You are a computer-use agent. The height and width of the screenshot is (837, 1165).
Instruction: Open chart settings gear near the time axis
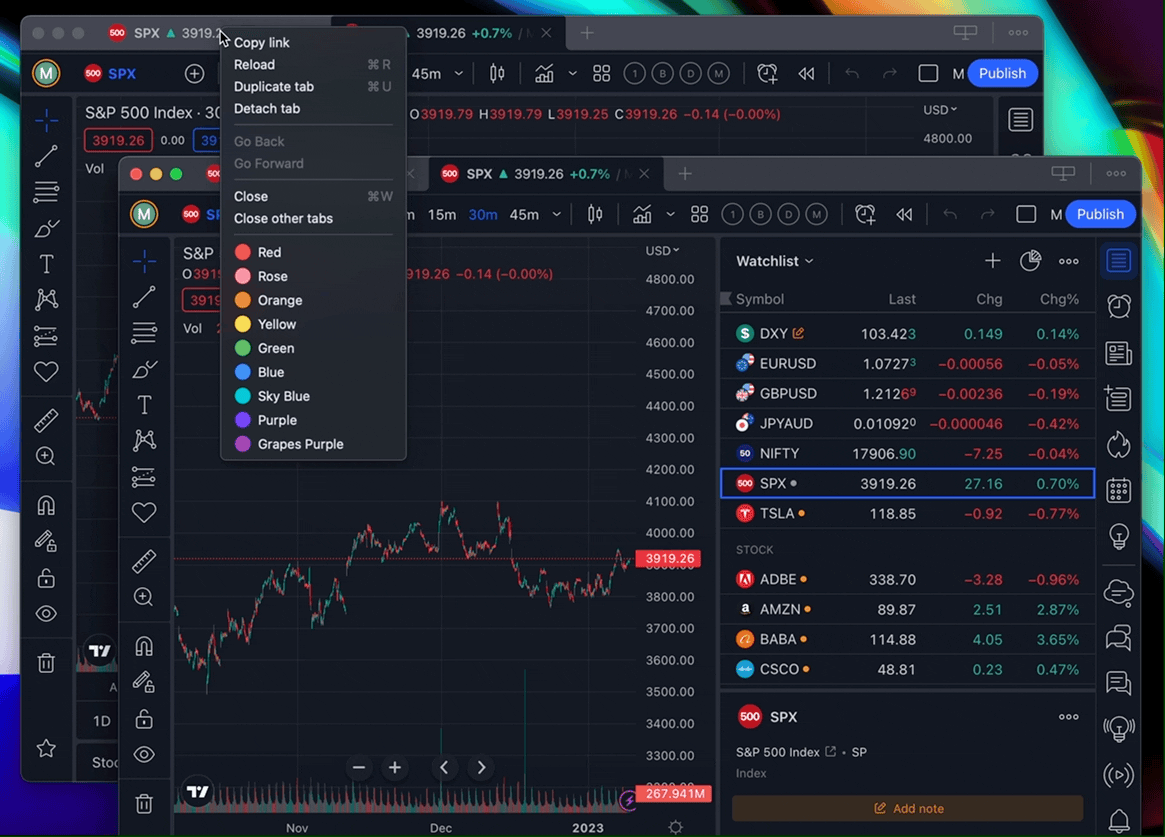[675, 827]
